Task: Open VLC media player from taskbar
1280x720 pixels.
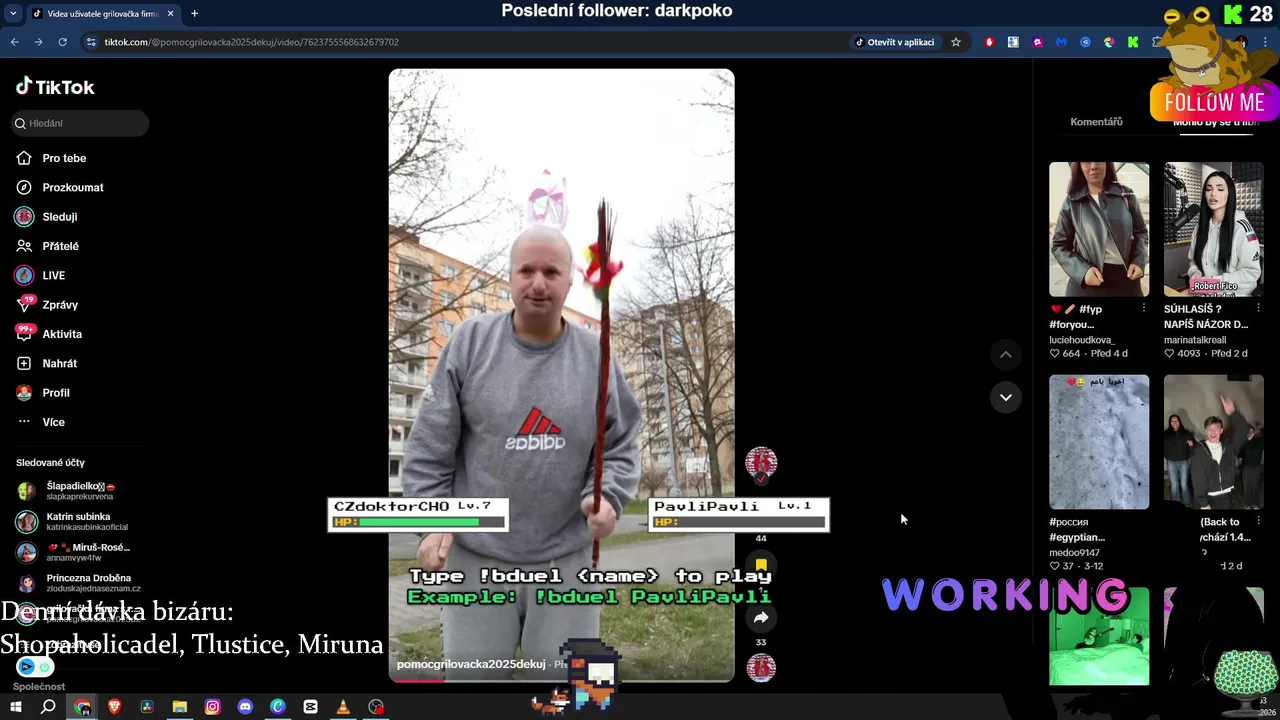Action: pos(343,707)
